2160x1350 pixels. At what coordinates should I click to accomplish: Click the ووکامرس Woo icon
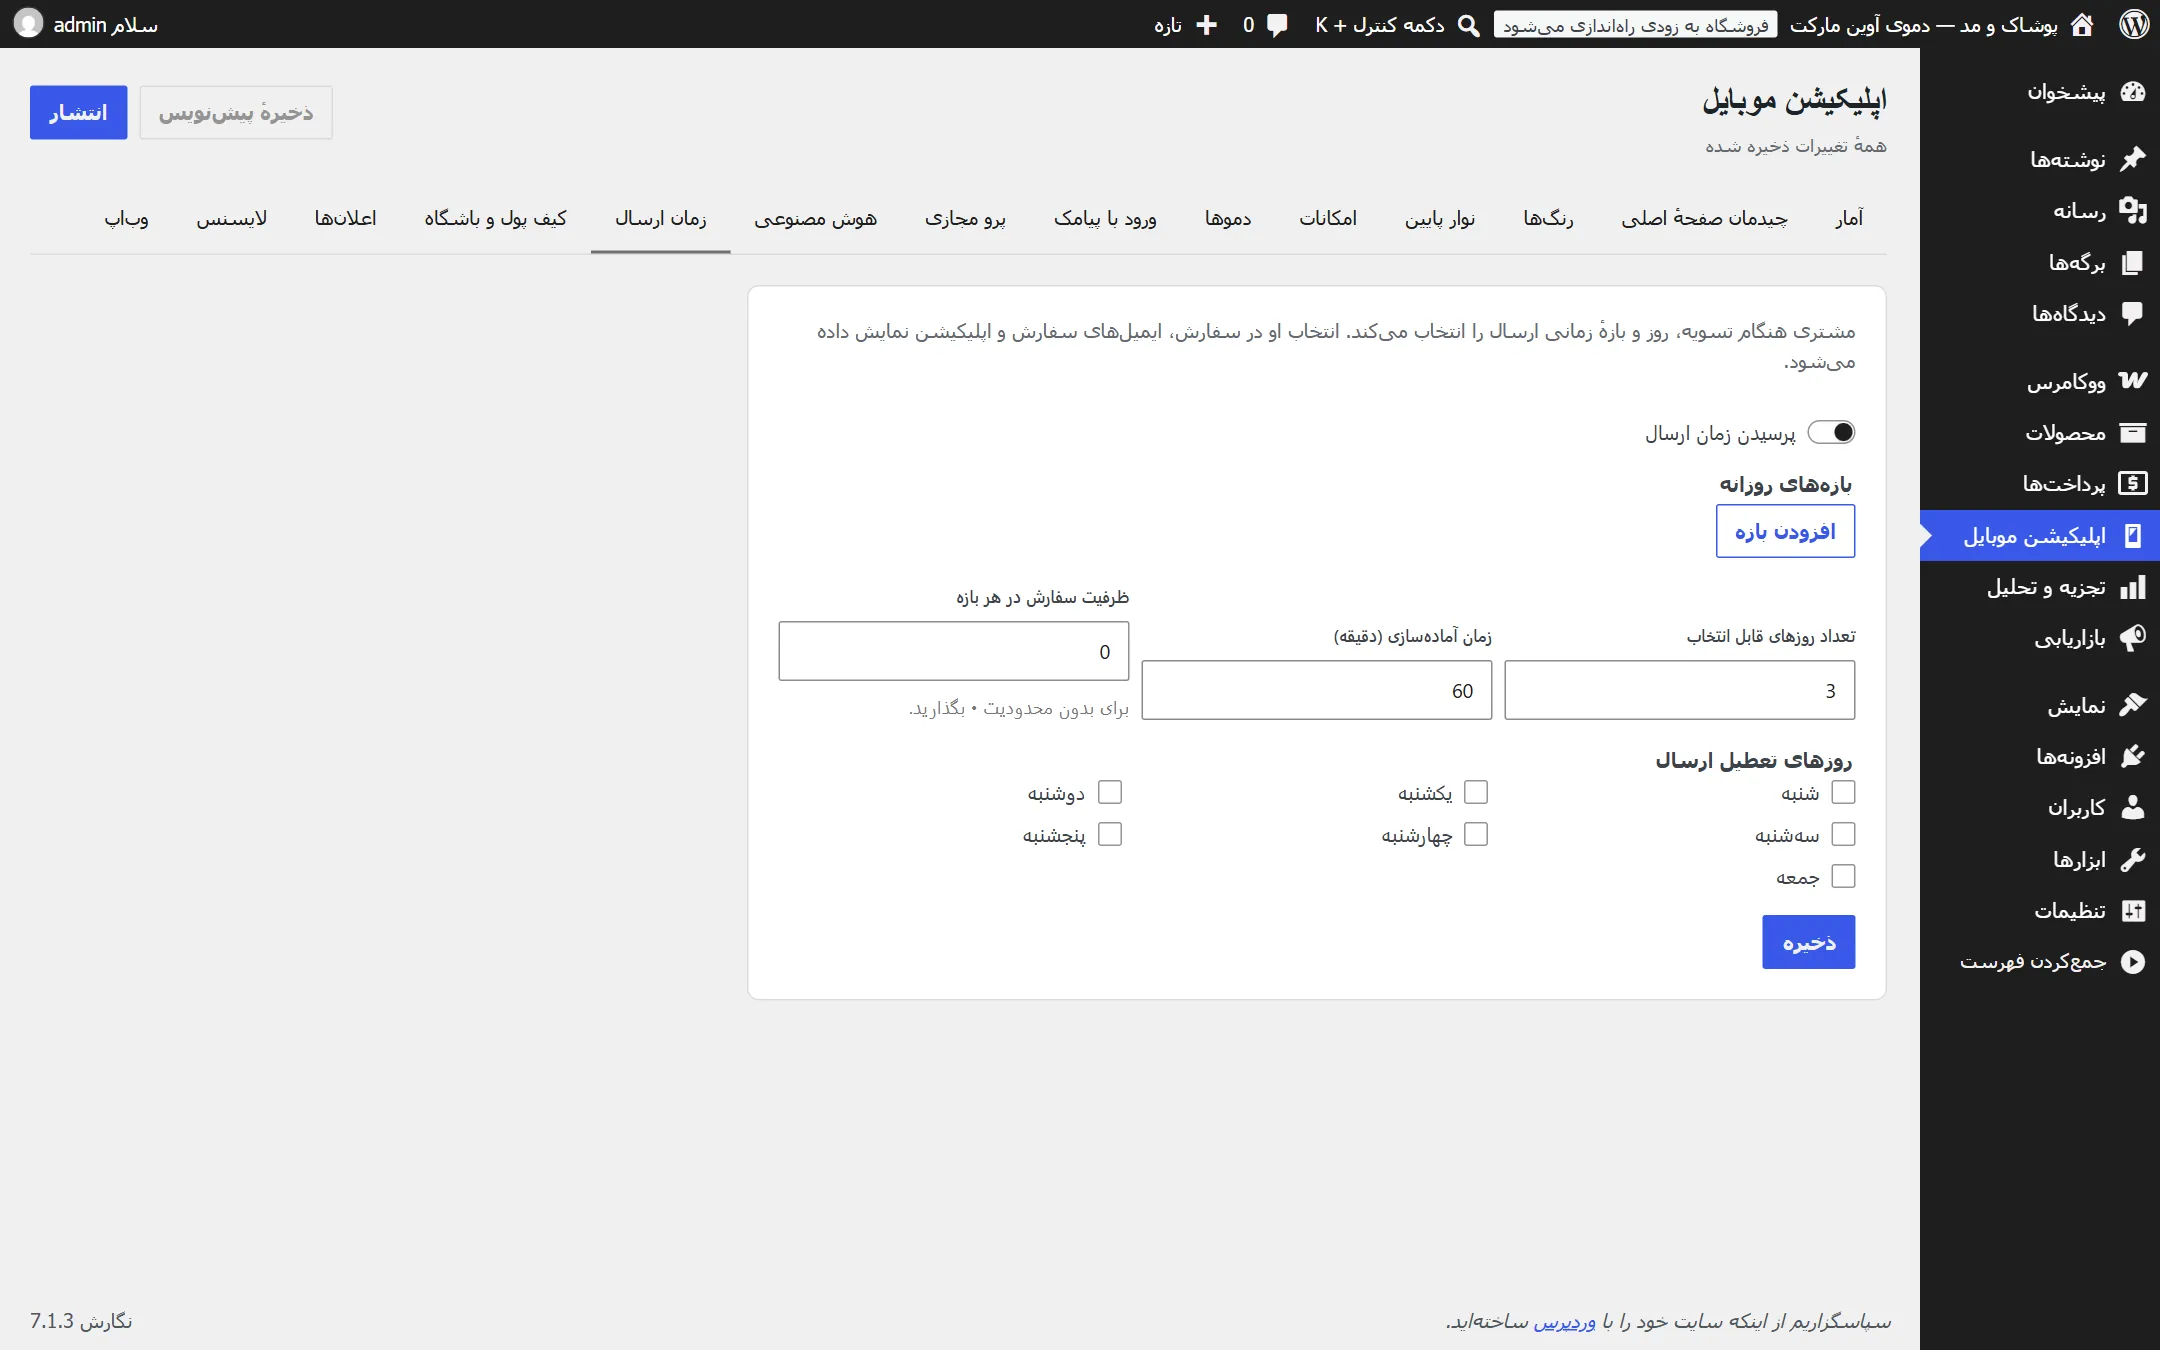[2133, 381]
